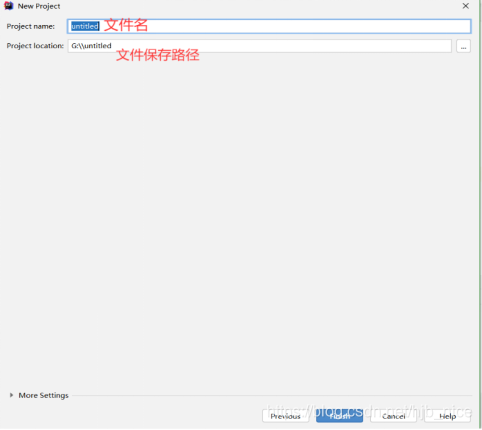Click the IntelliJ icon in the title bar
The width and height of the screenshot is (482, 430).
[x=9, y=6]
